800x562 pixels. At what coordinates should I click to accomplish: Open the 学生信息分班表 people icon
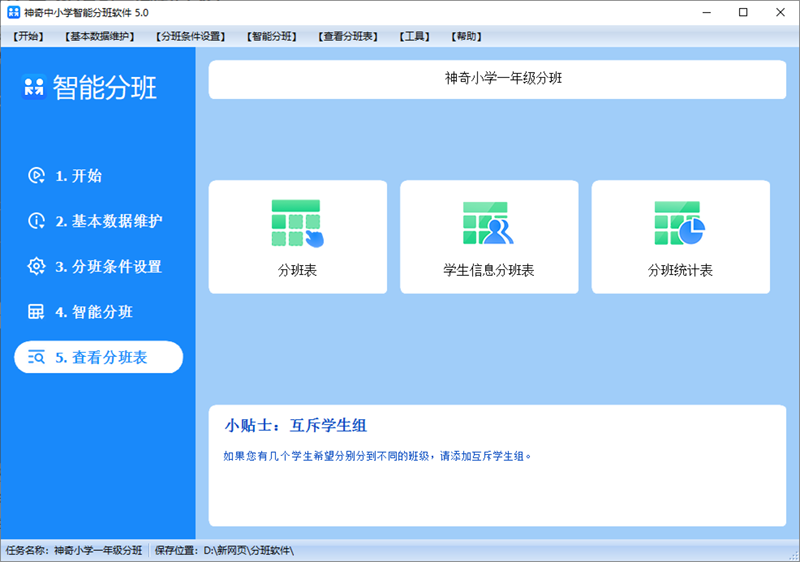tap(488, 223)
